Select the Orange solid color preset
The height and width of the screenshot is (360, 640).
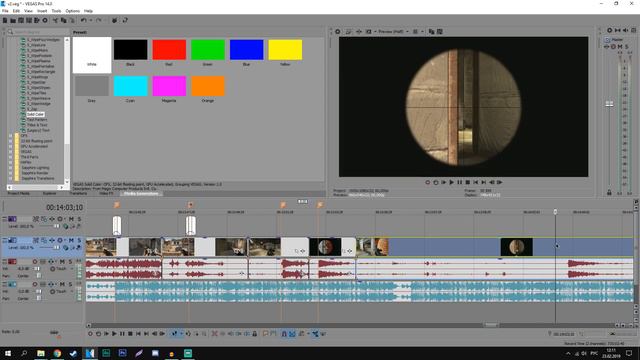click(208, 86)
